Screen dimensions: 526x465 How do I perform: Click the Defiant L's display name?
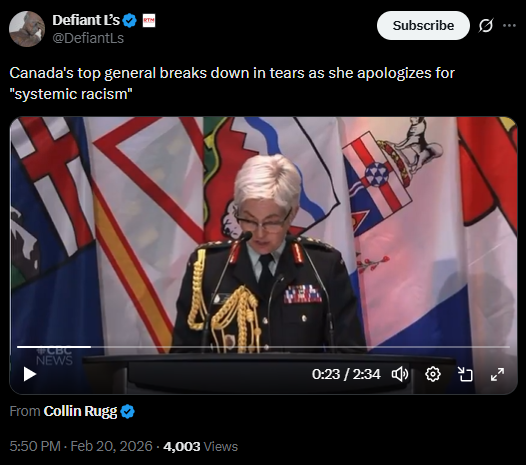(86, 20)
